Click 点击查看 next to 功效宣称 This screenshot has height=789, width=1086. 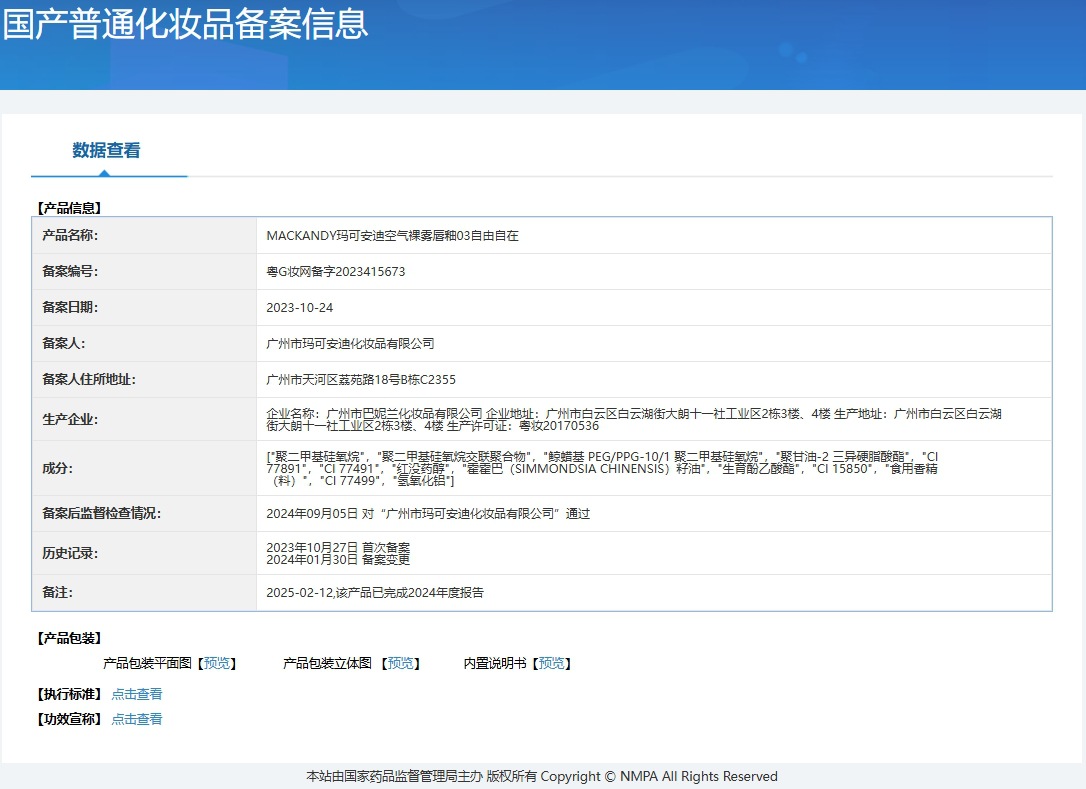coord(137,718)
